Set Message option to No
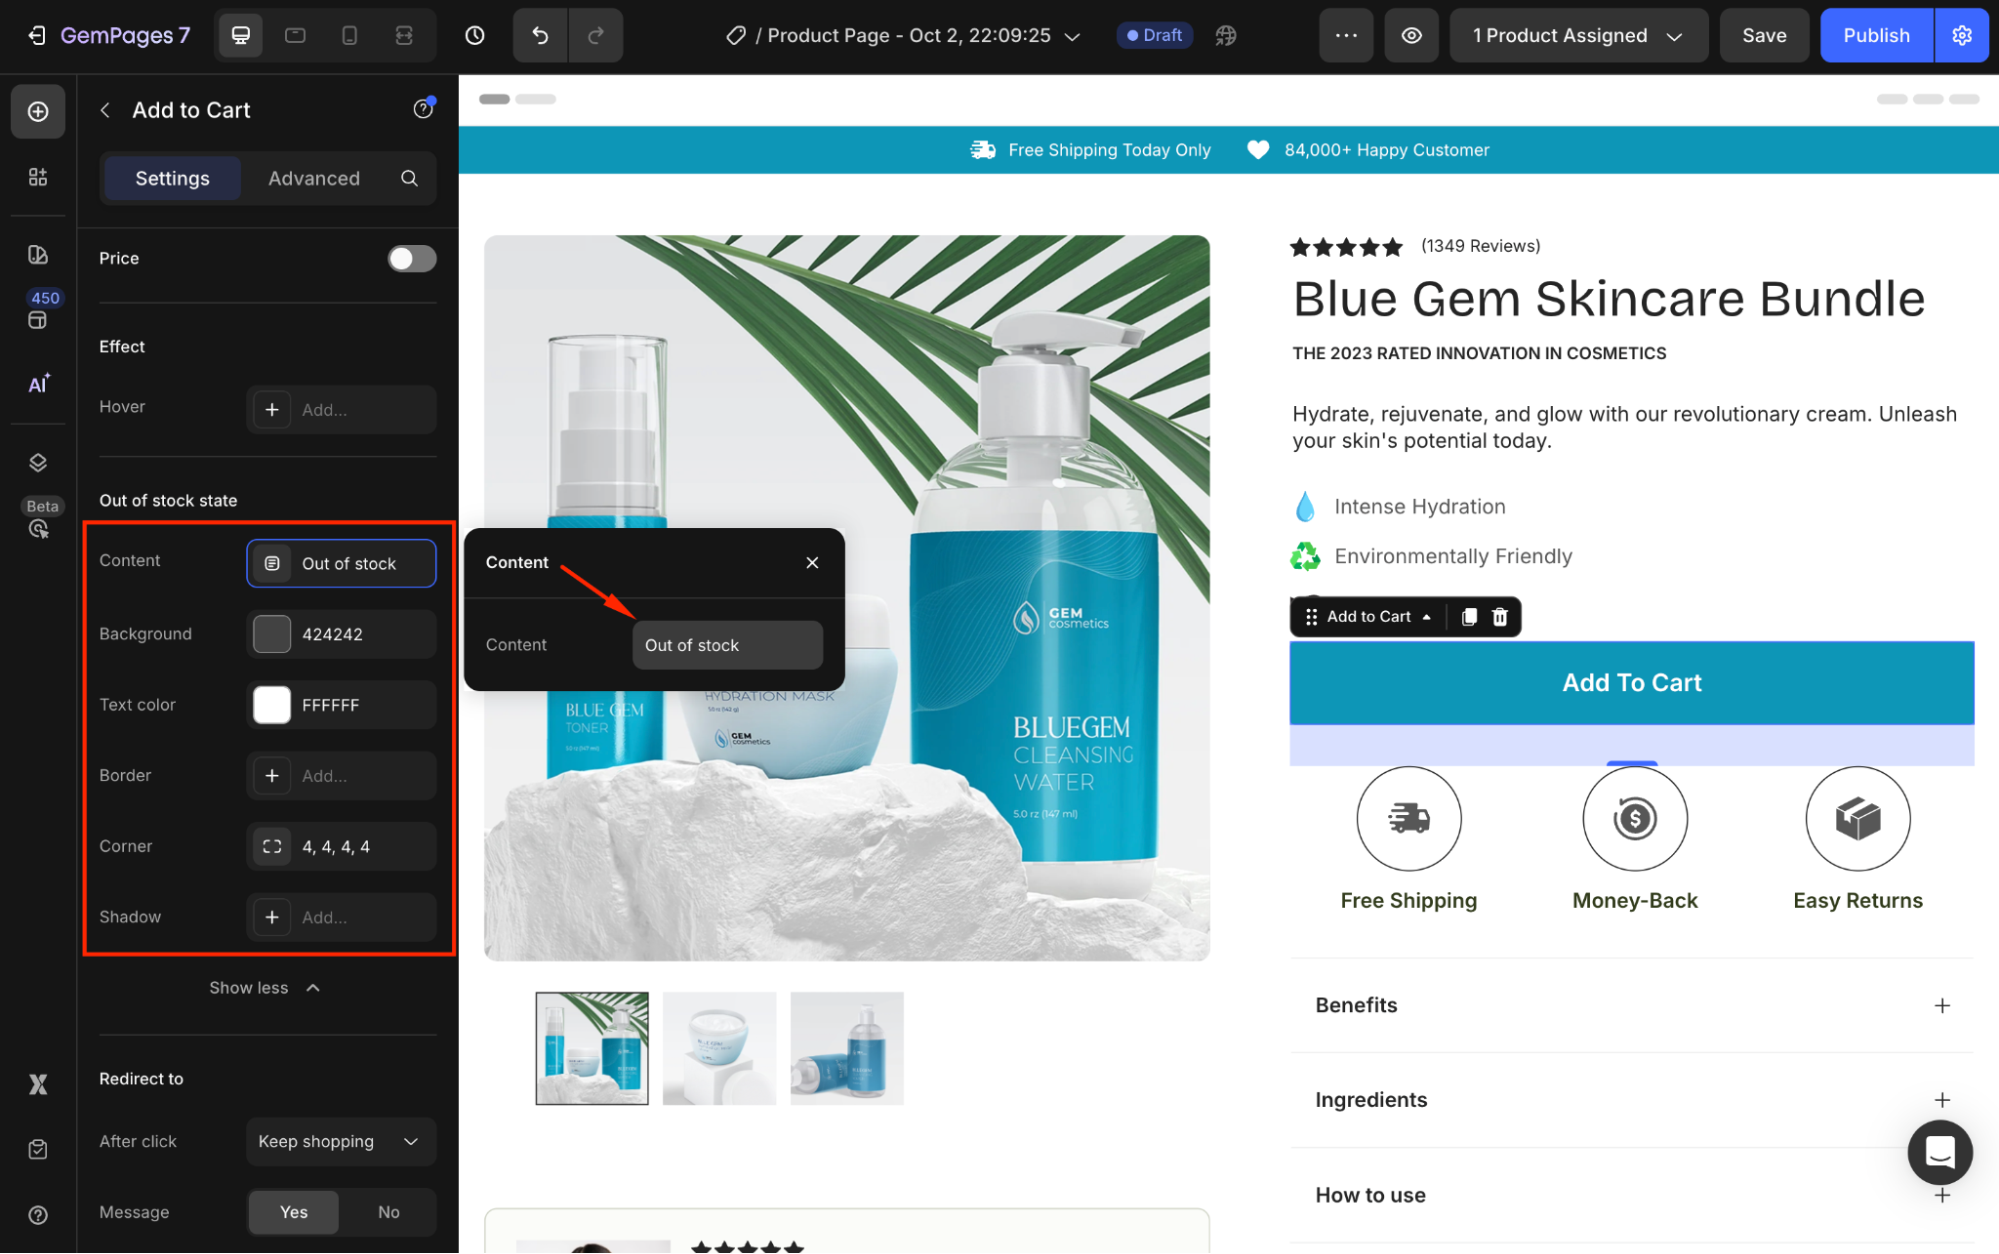 point(388,1212)
